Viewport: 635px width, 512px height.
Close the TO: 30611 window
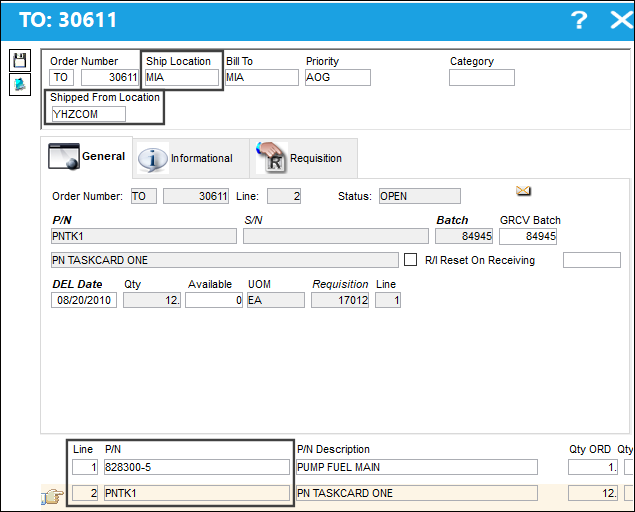(621, 19)
